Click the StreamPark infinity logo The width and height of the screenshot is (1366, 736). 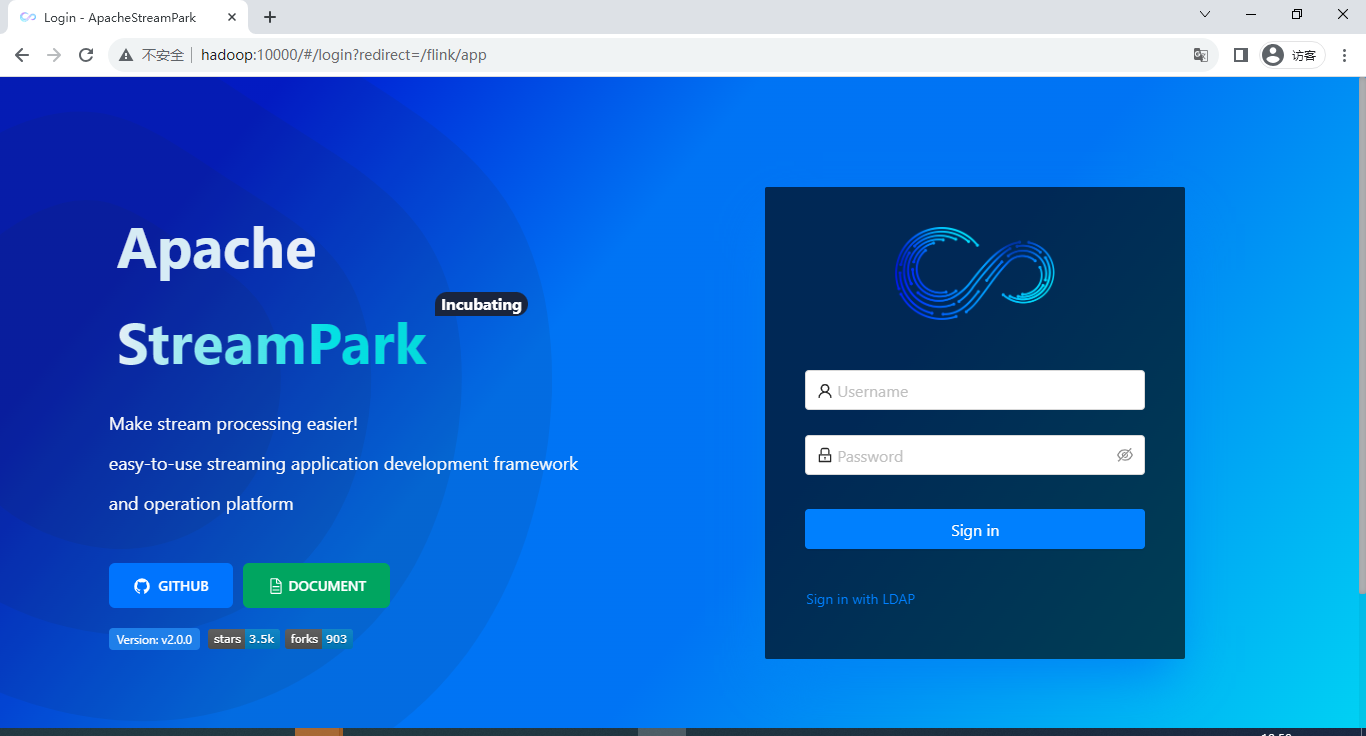(x=975, y=273)
